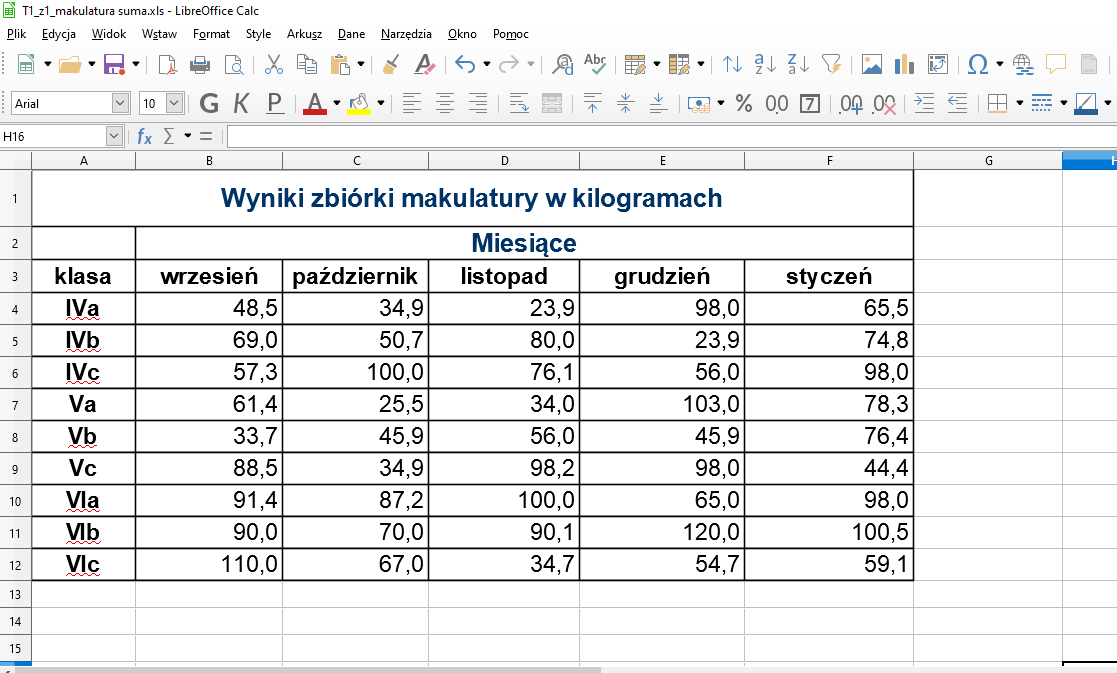
Task: Export directly as PDF icon
Action: 167,65
